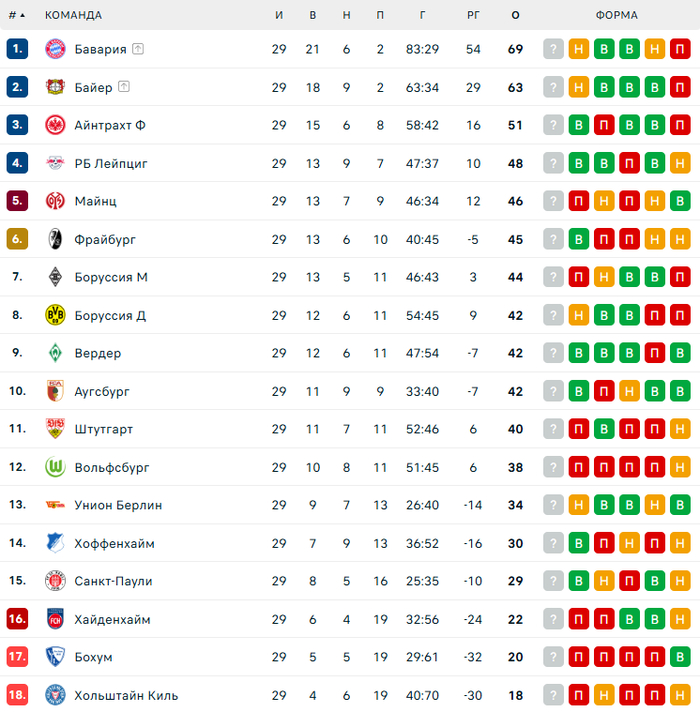Sort table by the # column arrow
The height and width of the screenshot is (712, 700).
(x=22, y=15)
